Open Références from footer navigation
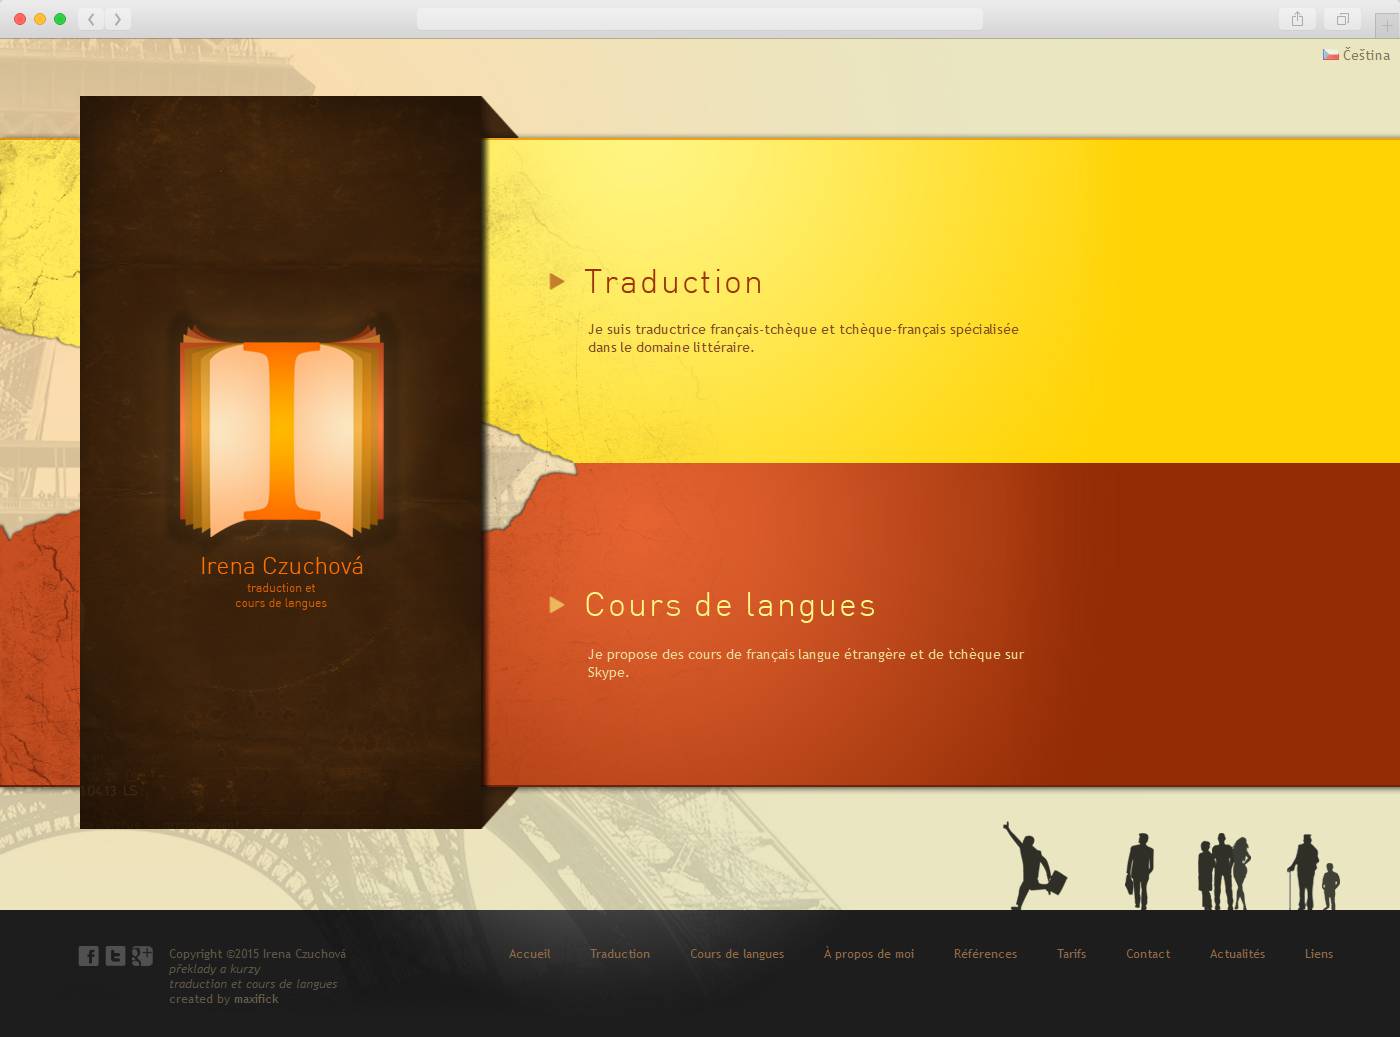 click(x=985, y=954)
